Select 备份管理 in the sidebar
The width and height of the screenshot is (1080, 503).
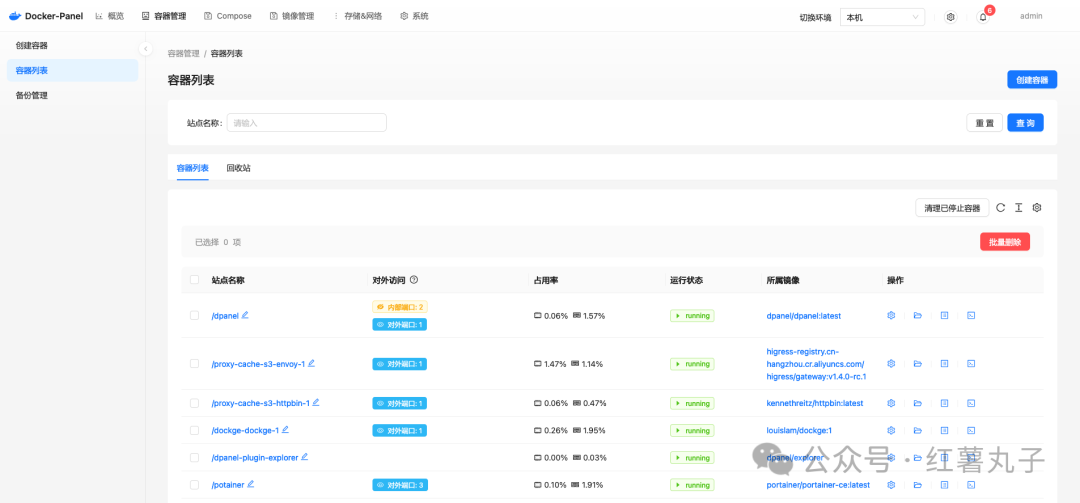click(x=72, y=96)
